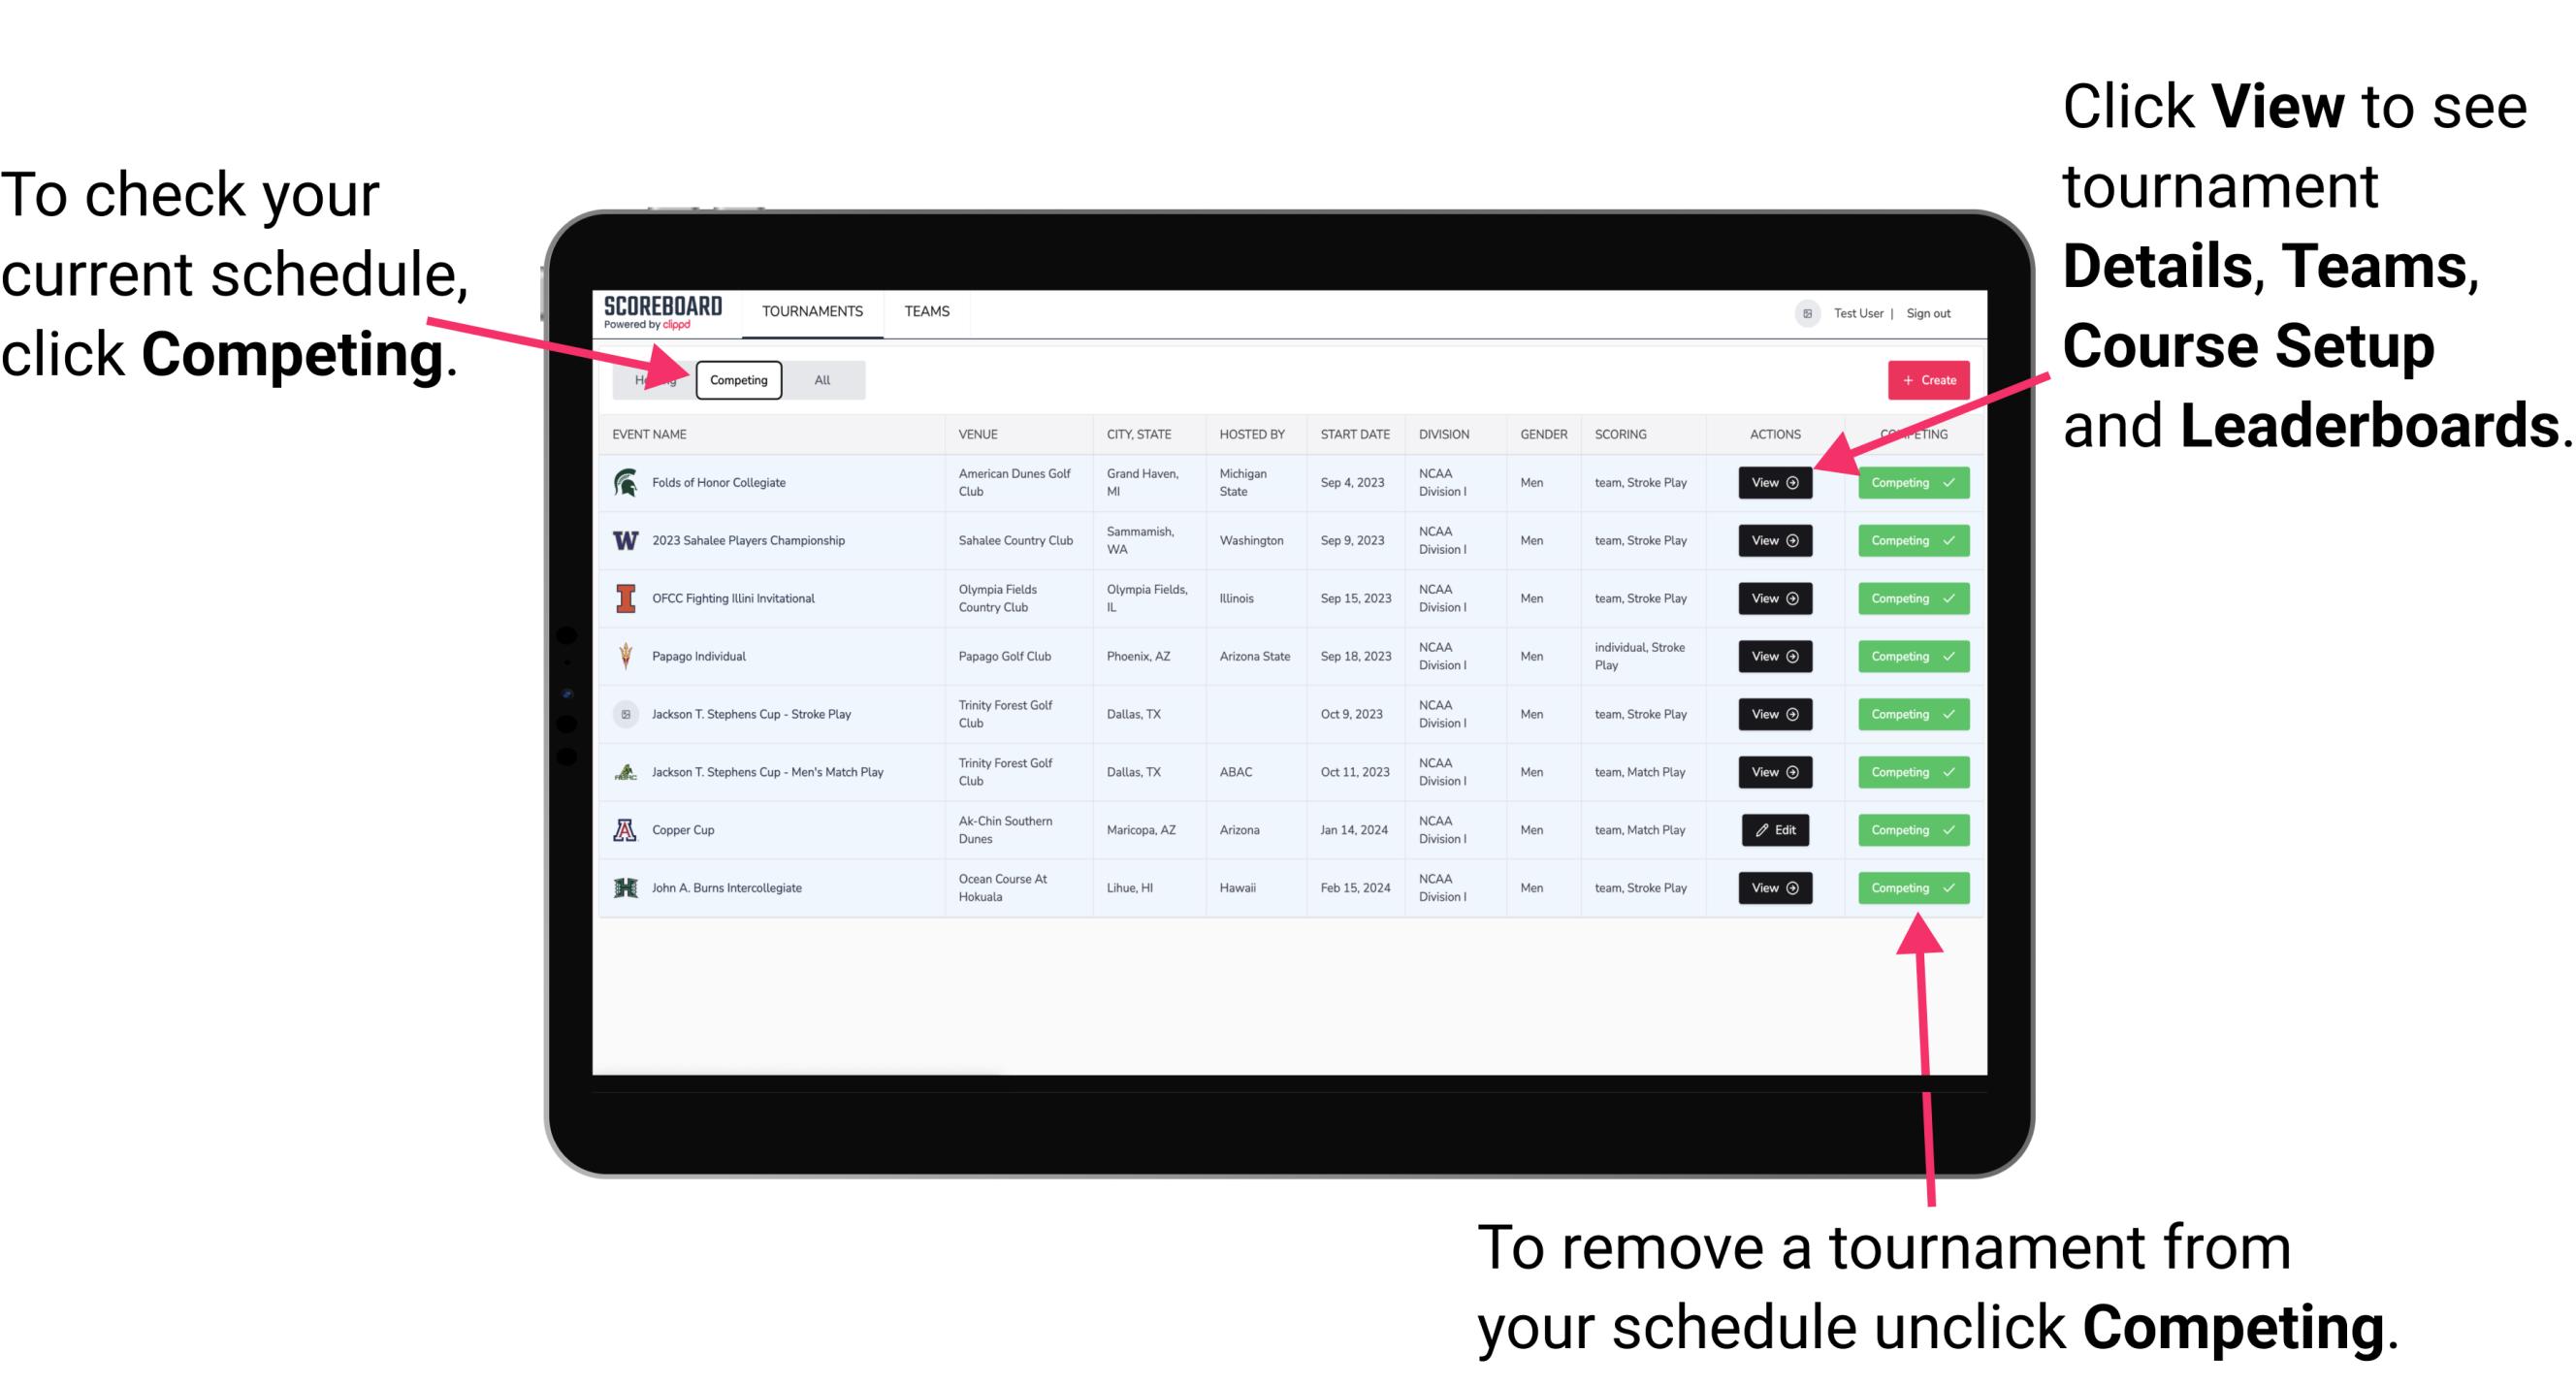This screenshot has width=2576, height=1386.
Task: Click the TOURNAMENTS menu item
Action: click(812, 312)
